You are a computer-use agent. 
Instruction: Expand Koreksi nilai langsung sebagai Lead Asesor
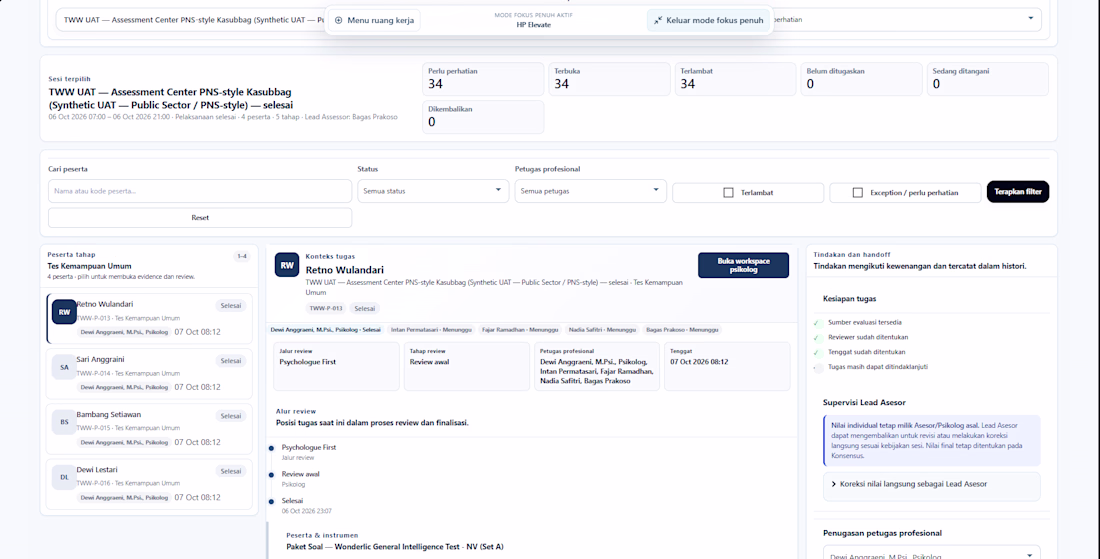[931, 484]
